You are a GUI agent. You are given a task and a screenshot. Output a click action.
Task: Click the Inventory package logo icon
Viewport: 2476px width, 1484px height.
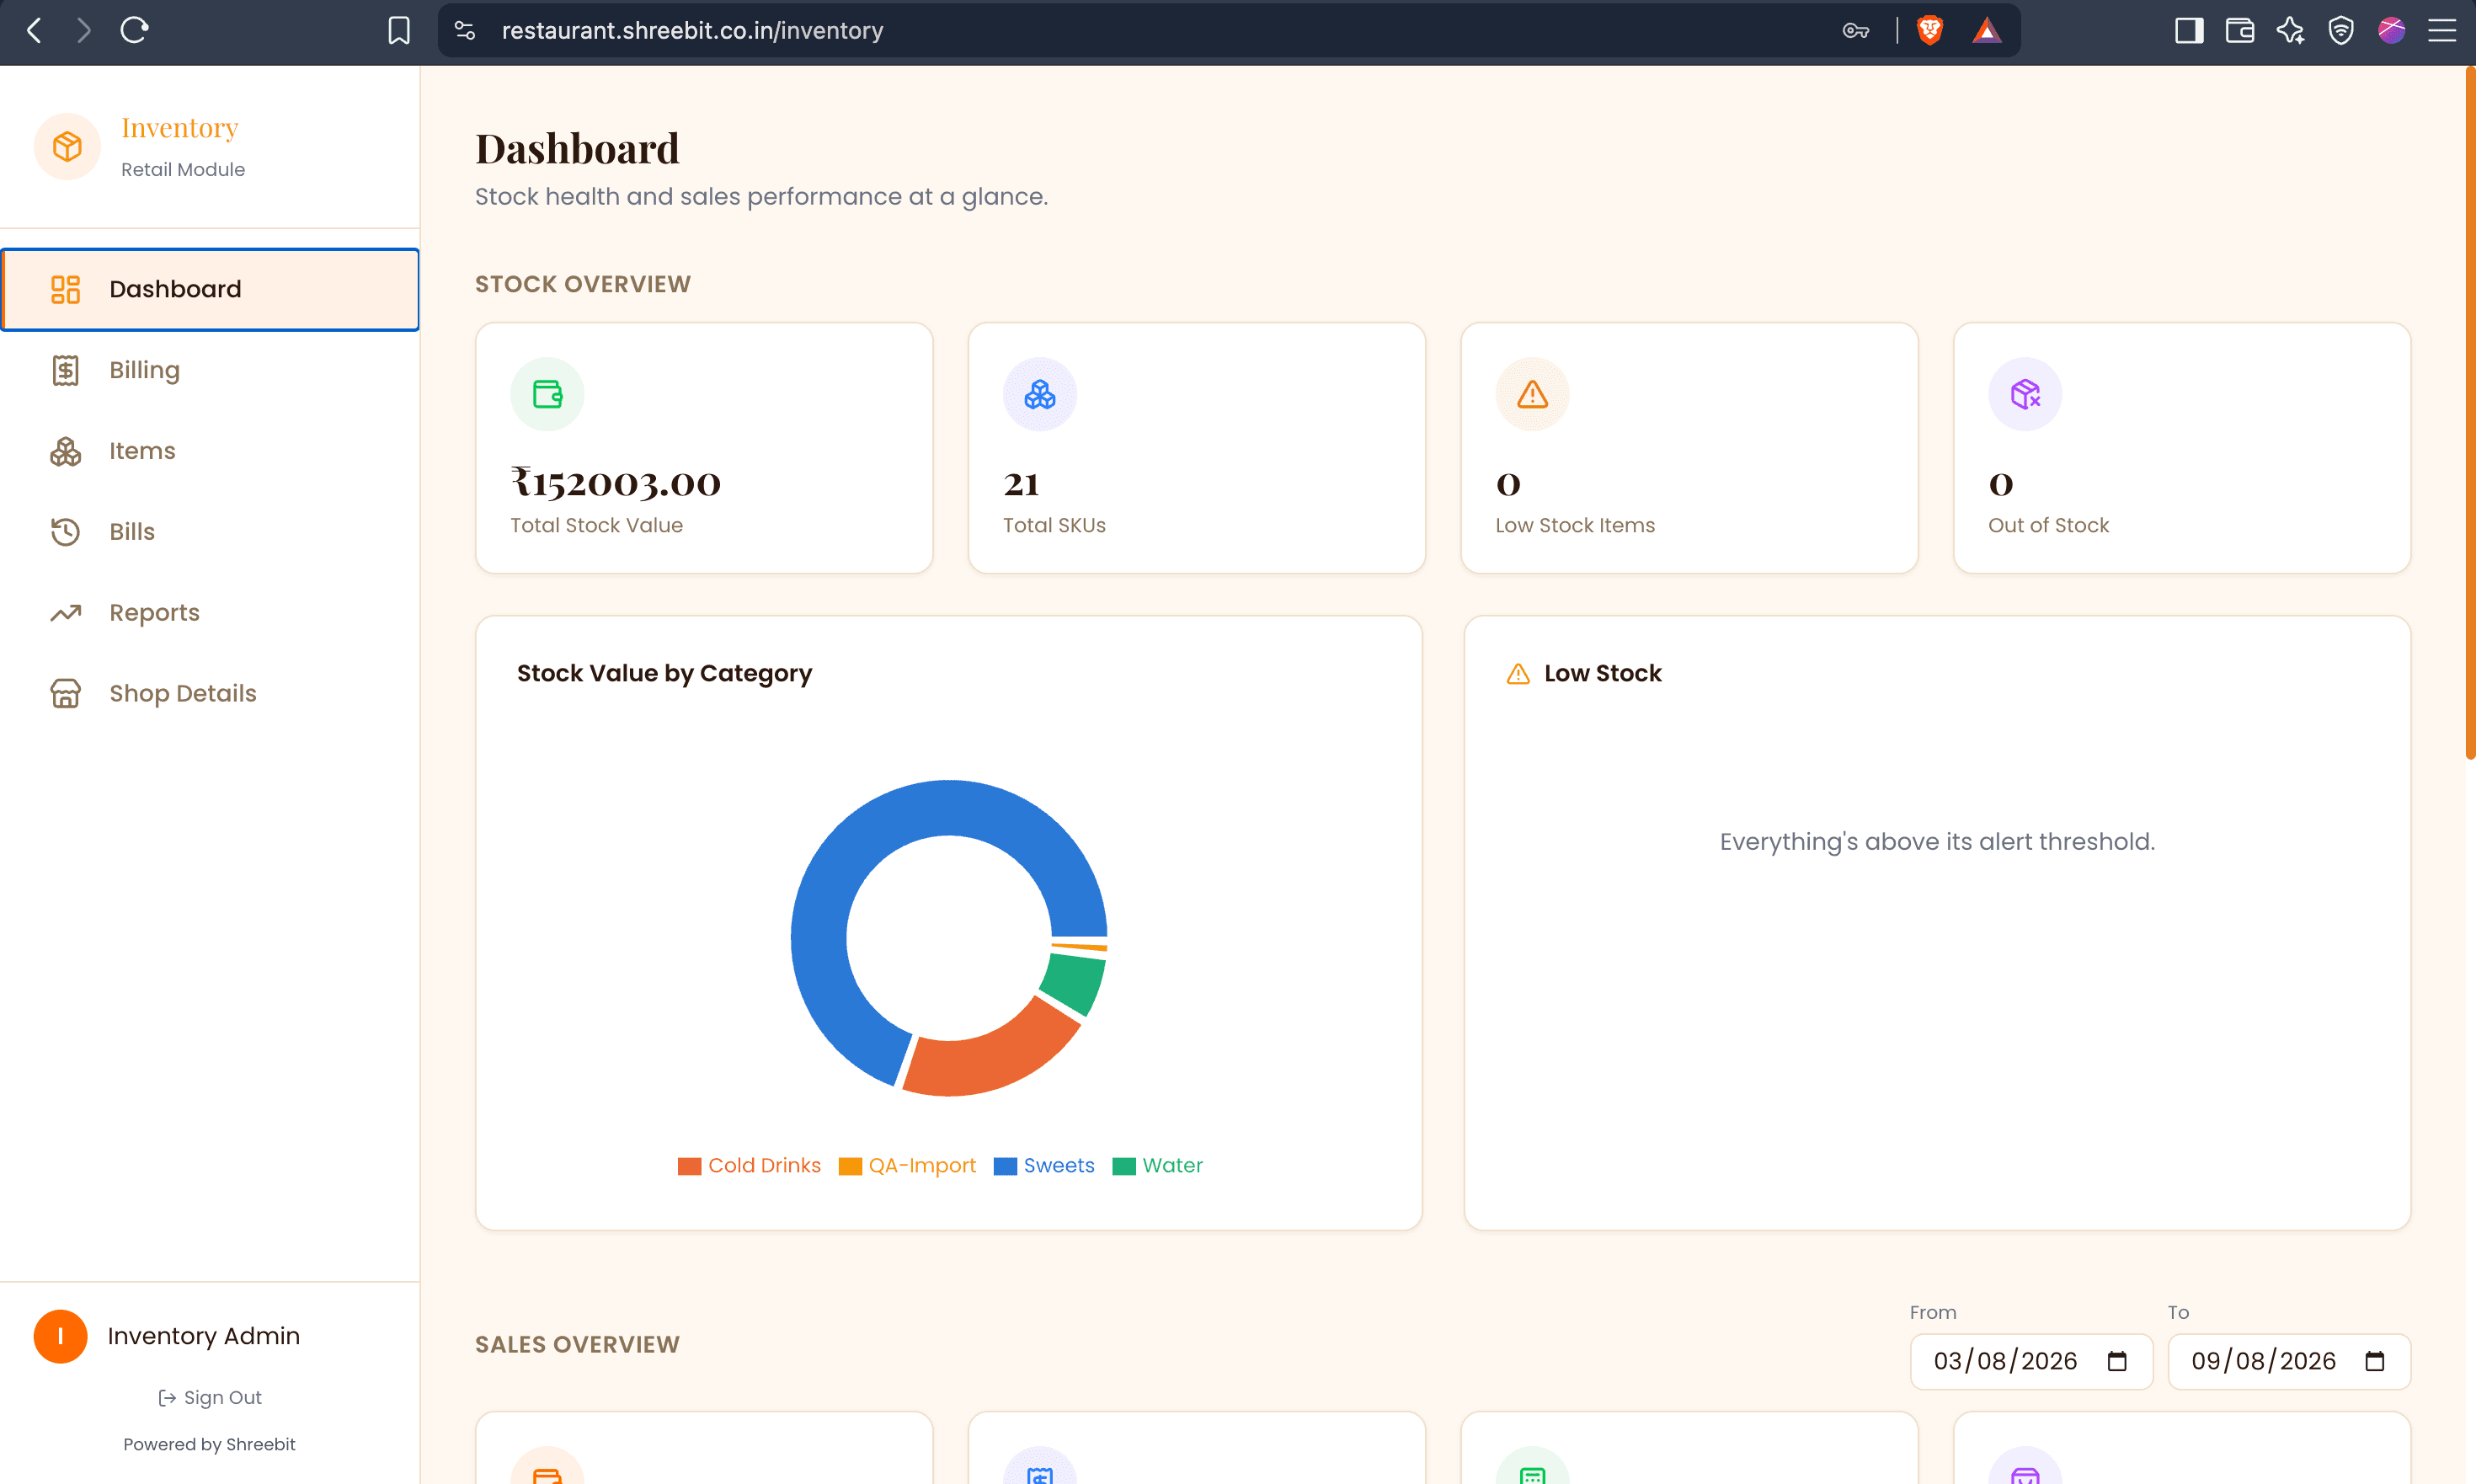tap(67, 147)
